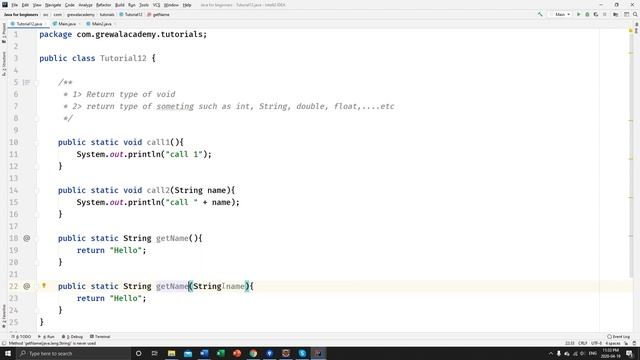Screen dimensions: 640x360
Task: Open the Build menu
Action: [120, 5]
